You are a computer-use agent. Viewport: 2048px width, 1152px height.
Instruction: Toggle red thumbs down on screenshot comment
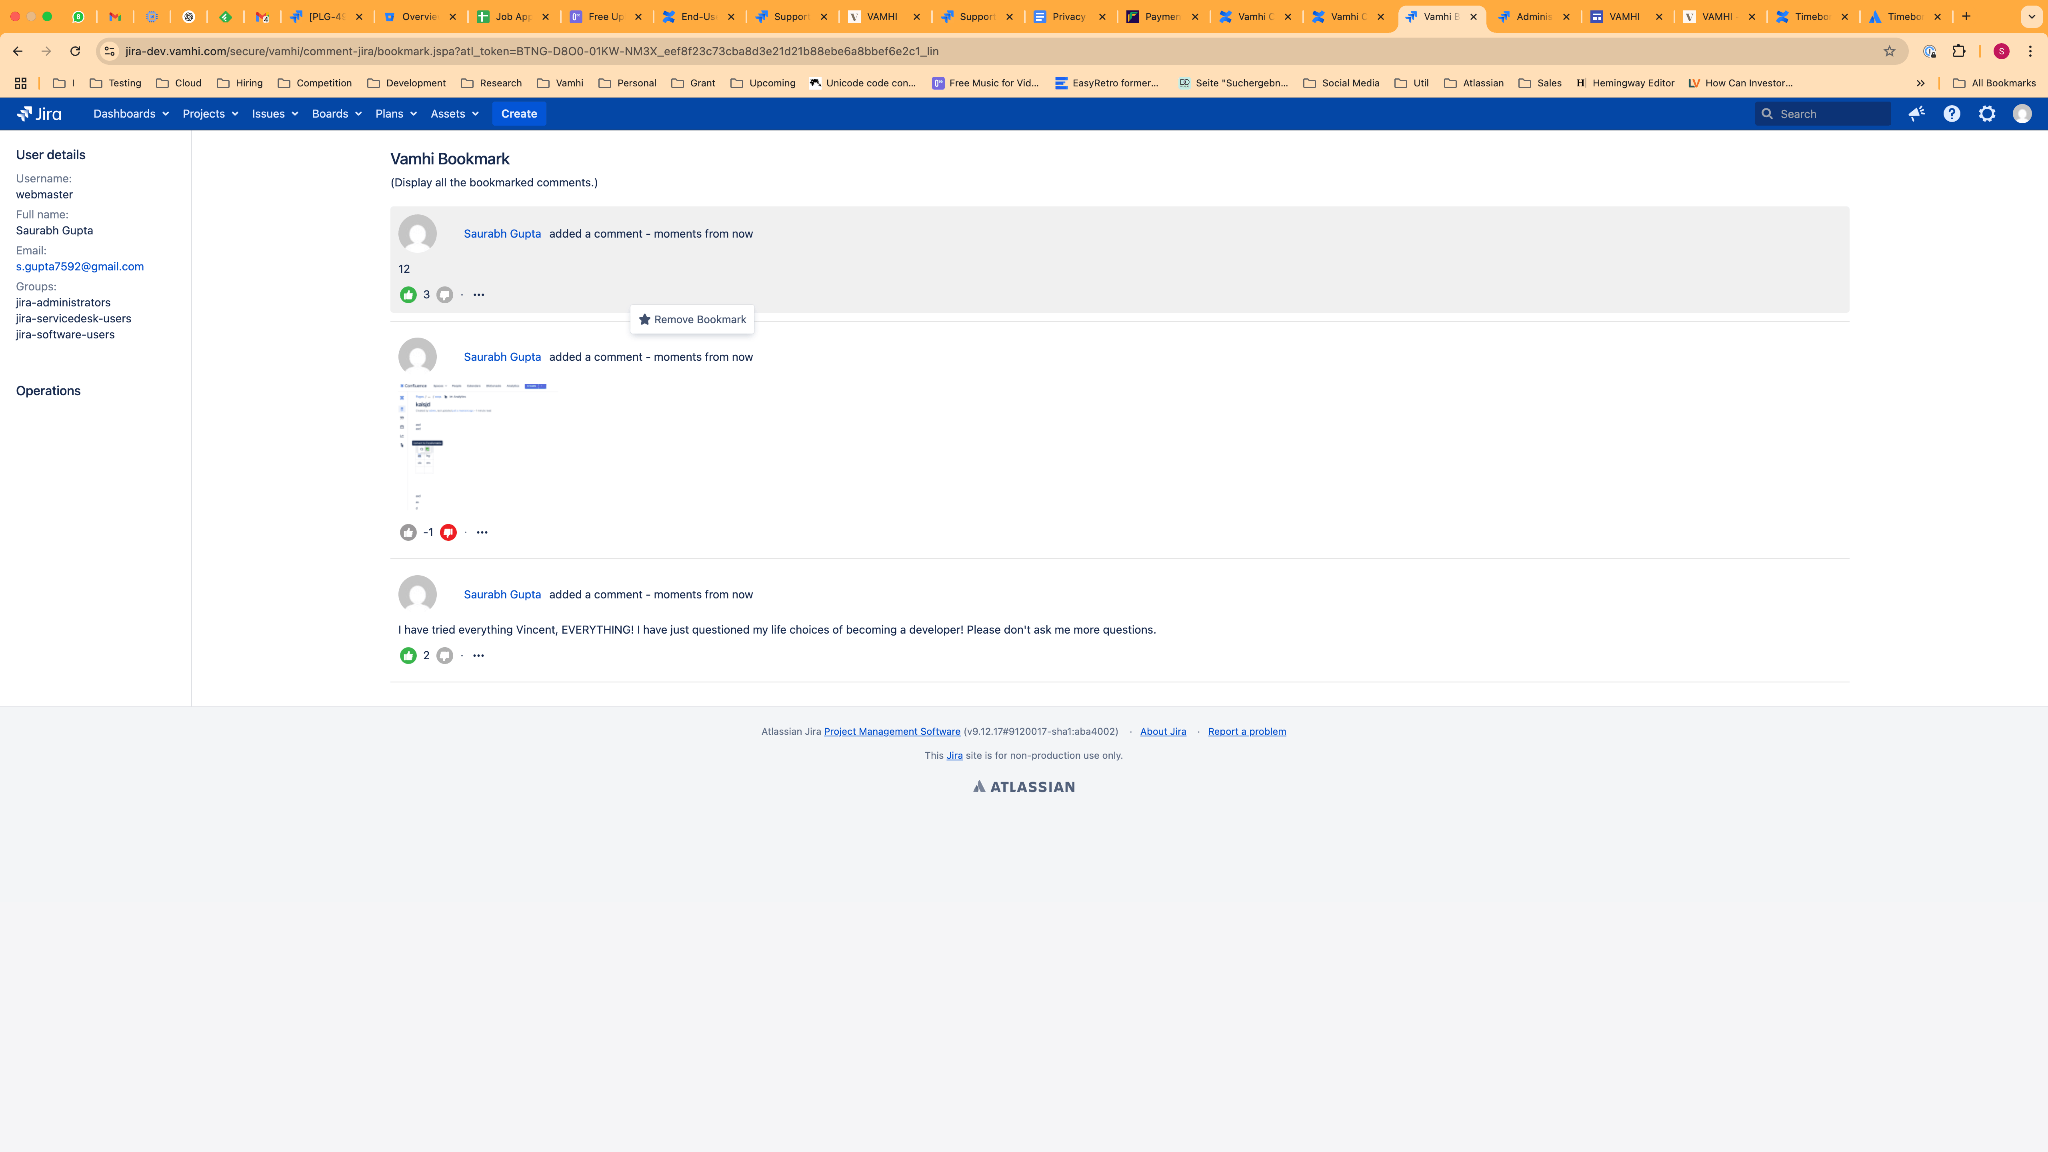[x=448, y=533]
